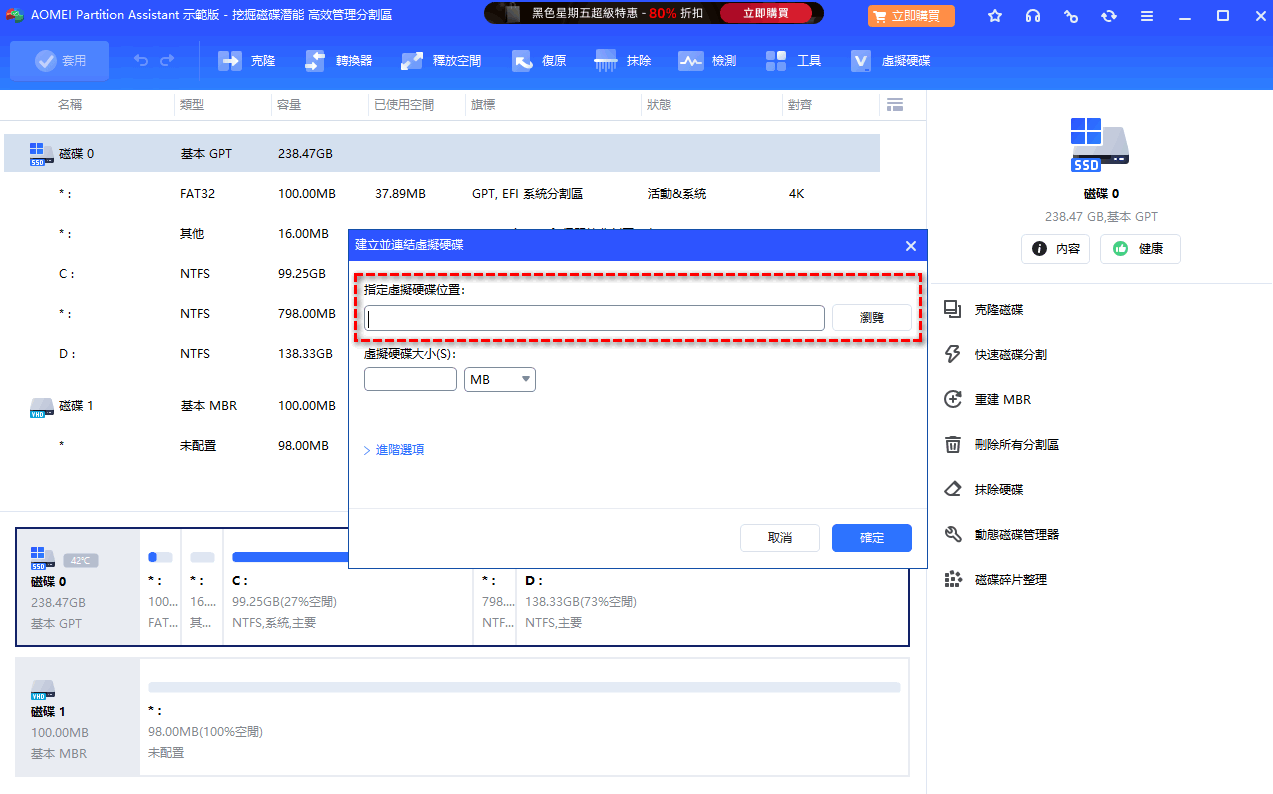Click OK (確定) in the dialog
Viewport: 1273px width, 794px height.
coord(872,538)
